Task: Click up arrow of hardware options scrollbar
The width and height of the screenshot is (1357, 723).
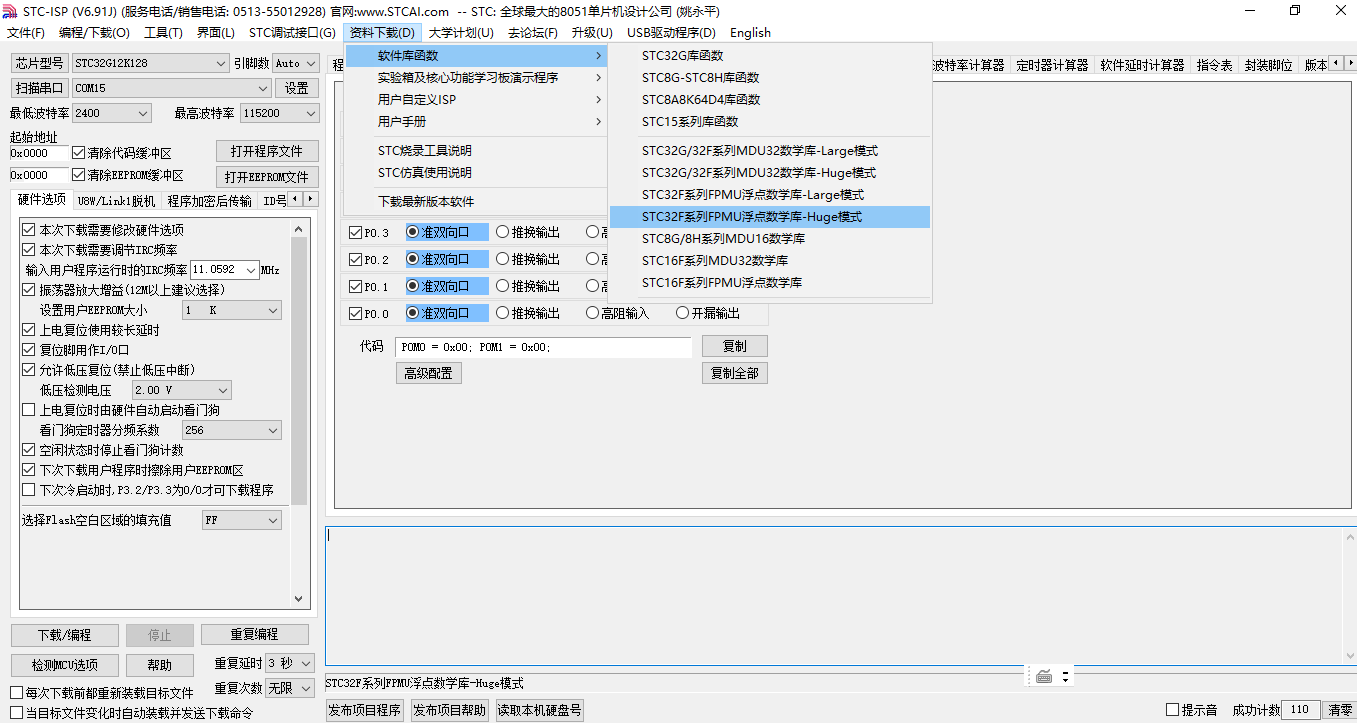Action: coord(299,229)
